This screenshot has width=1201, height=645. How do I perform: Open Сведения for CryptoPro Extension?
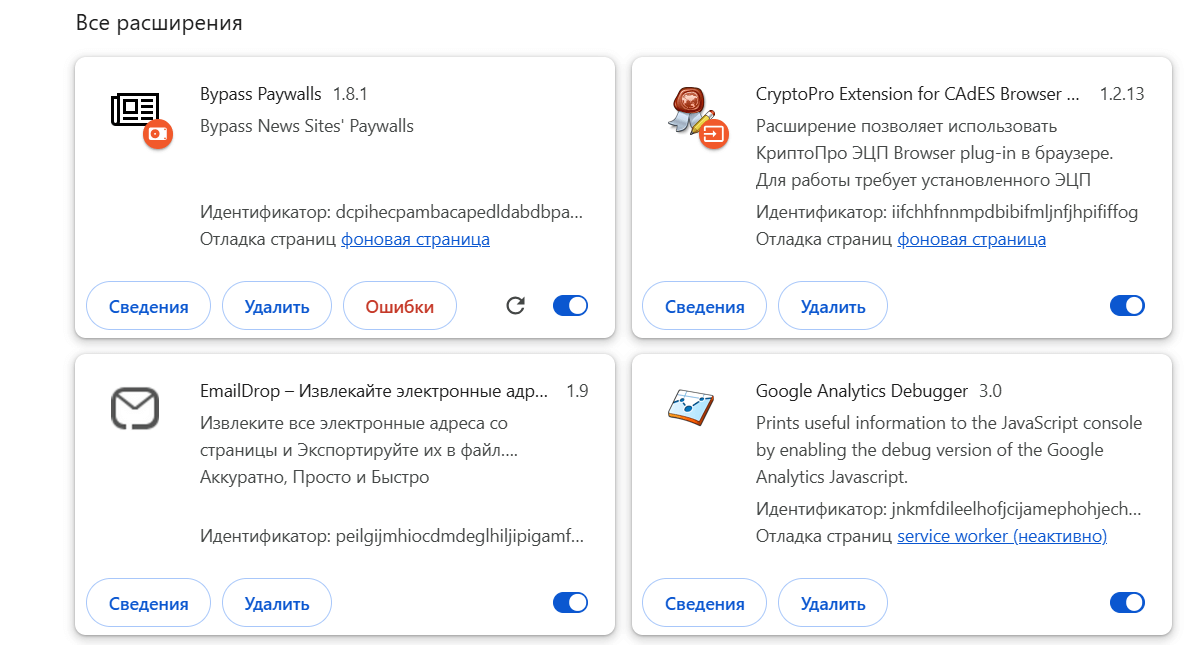705,306
